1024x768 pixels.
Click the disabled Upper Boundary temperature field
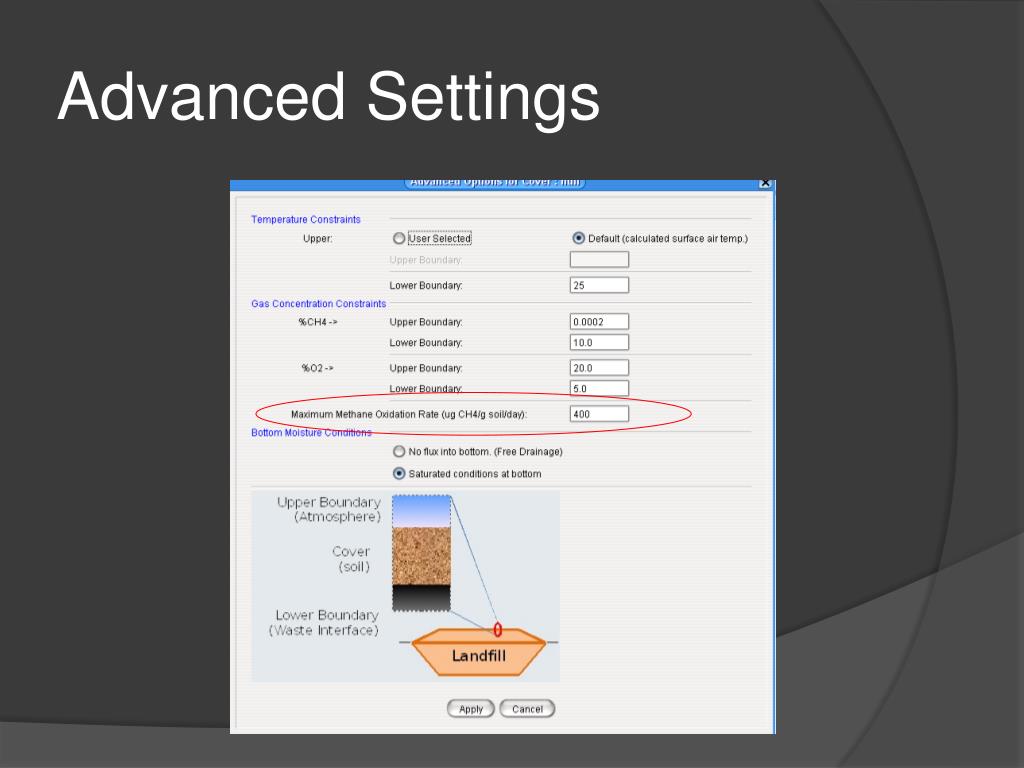[x=599, y=260]
